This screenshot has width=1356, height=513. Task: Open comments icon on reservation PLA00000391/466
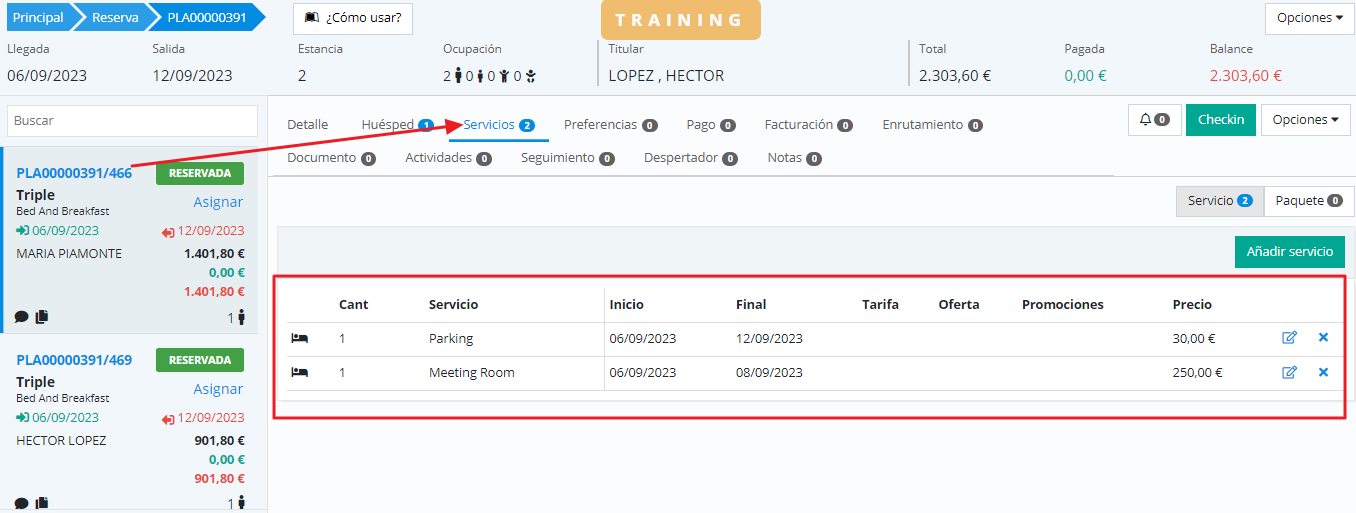[22, 317]
